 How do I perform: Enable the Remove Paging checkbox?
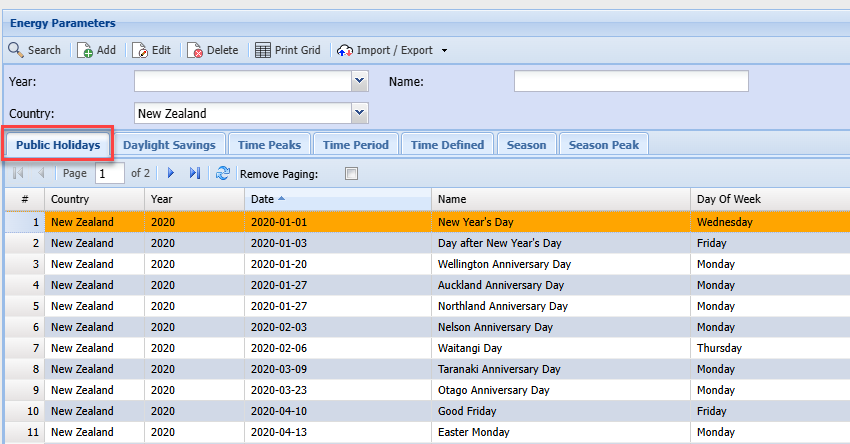[351, 174]
